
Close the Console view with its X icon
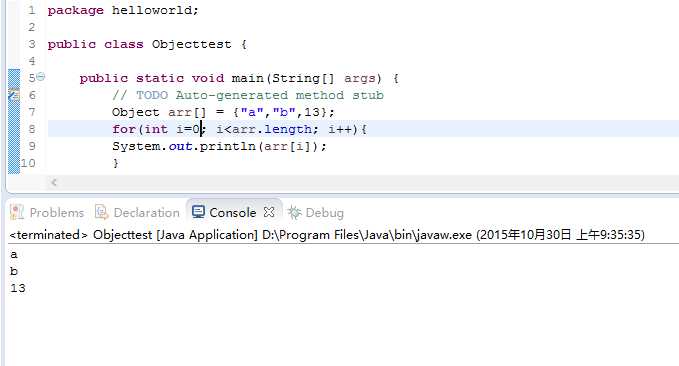(x=269, y=212)
